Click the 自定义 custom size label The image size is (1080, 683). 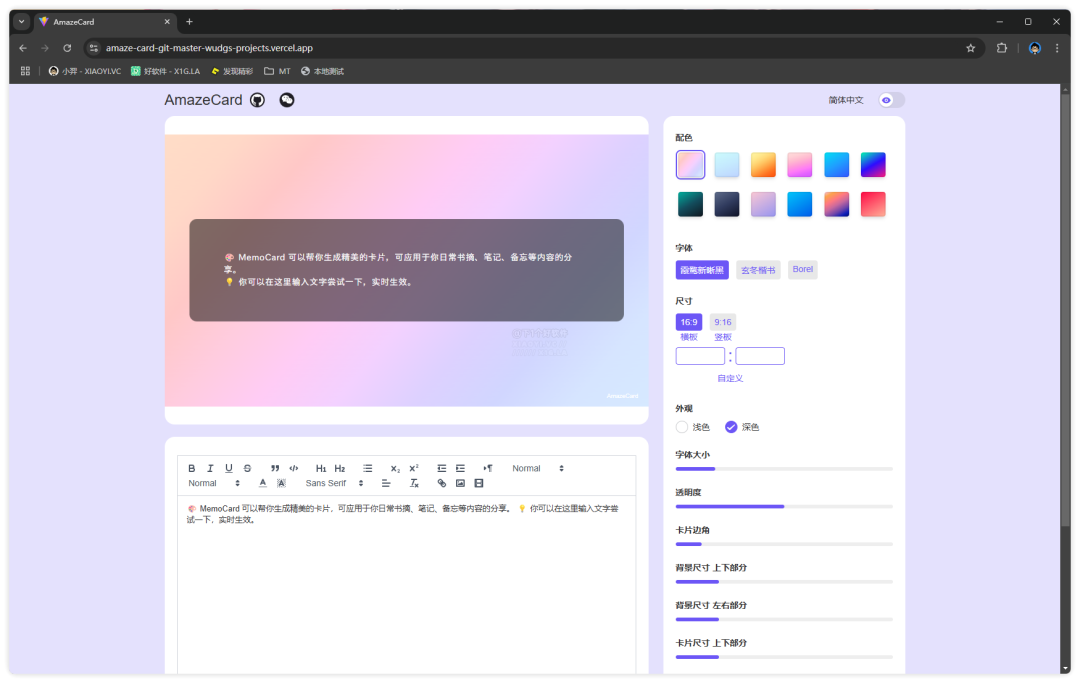point(730,379)
